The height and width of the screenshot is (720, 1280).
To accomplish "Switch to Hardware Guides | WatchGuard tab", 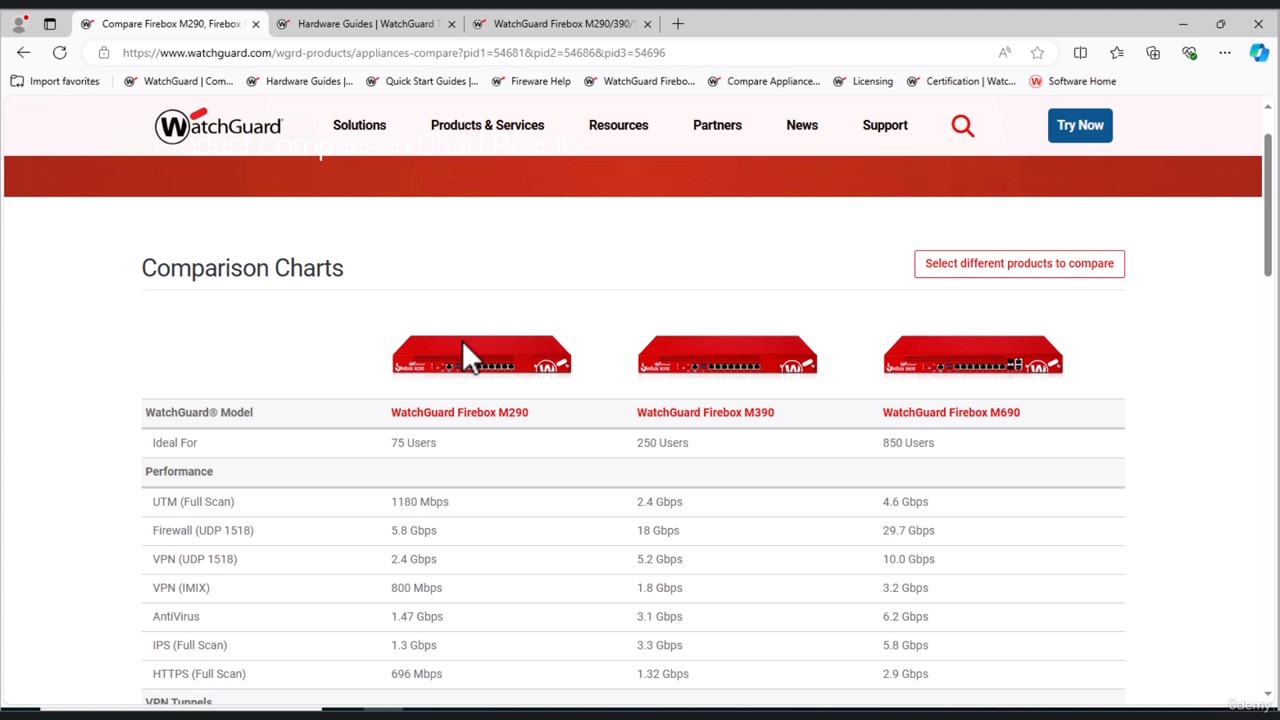I will click(367, 24).
